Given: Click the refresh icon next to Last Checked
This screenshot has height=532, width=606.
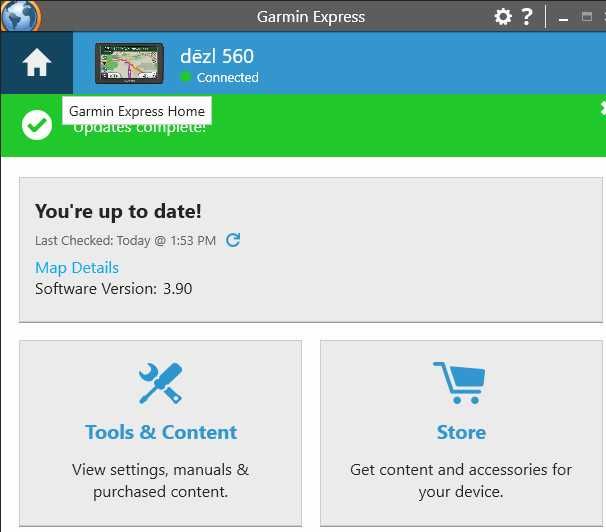Looking at the screenshot, I should tap(233, 240).
